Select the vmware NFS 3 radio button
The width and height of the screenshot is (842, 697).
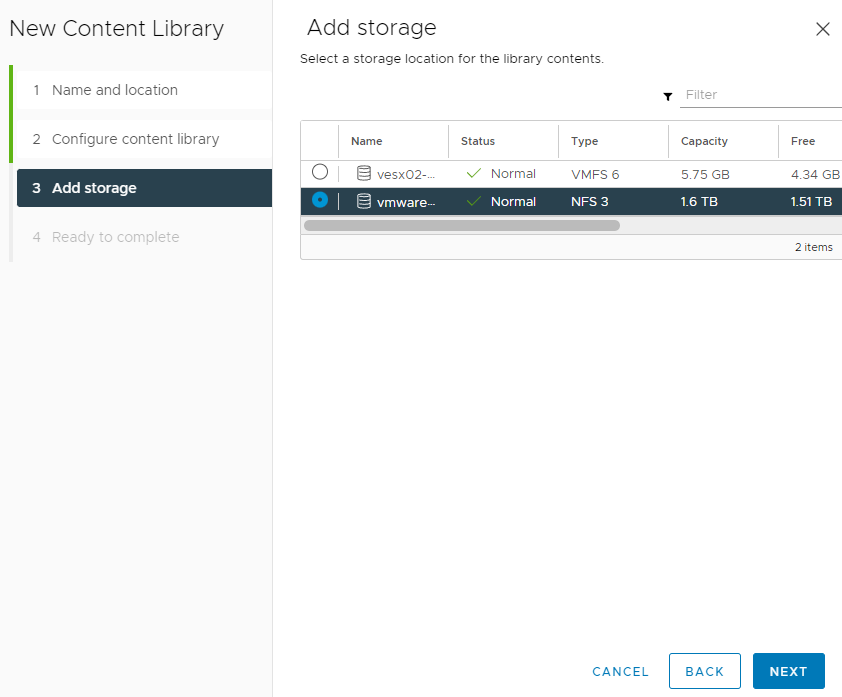pos(320,200)
